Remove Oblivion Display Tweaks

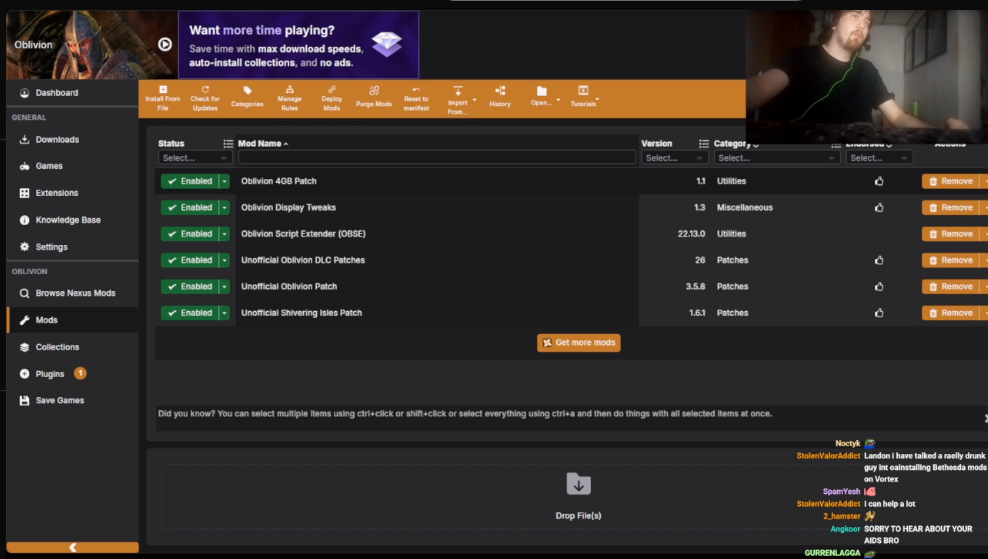(x=950, y=208)
